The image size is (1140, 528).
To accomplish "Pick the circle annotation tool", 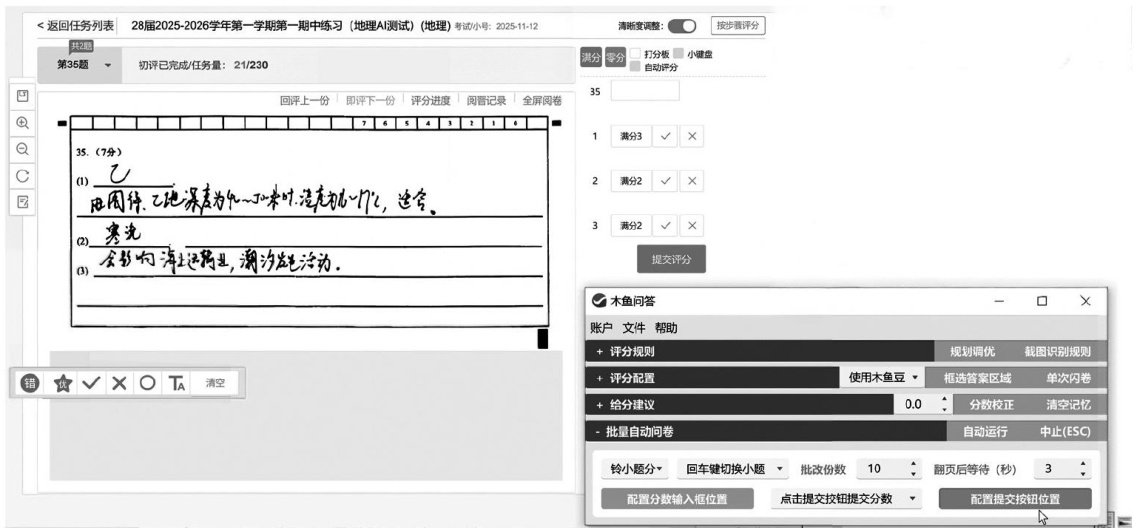I will (147, 383).
